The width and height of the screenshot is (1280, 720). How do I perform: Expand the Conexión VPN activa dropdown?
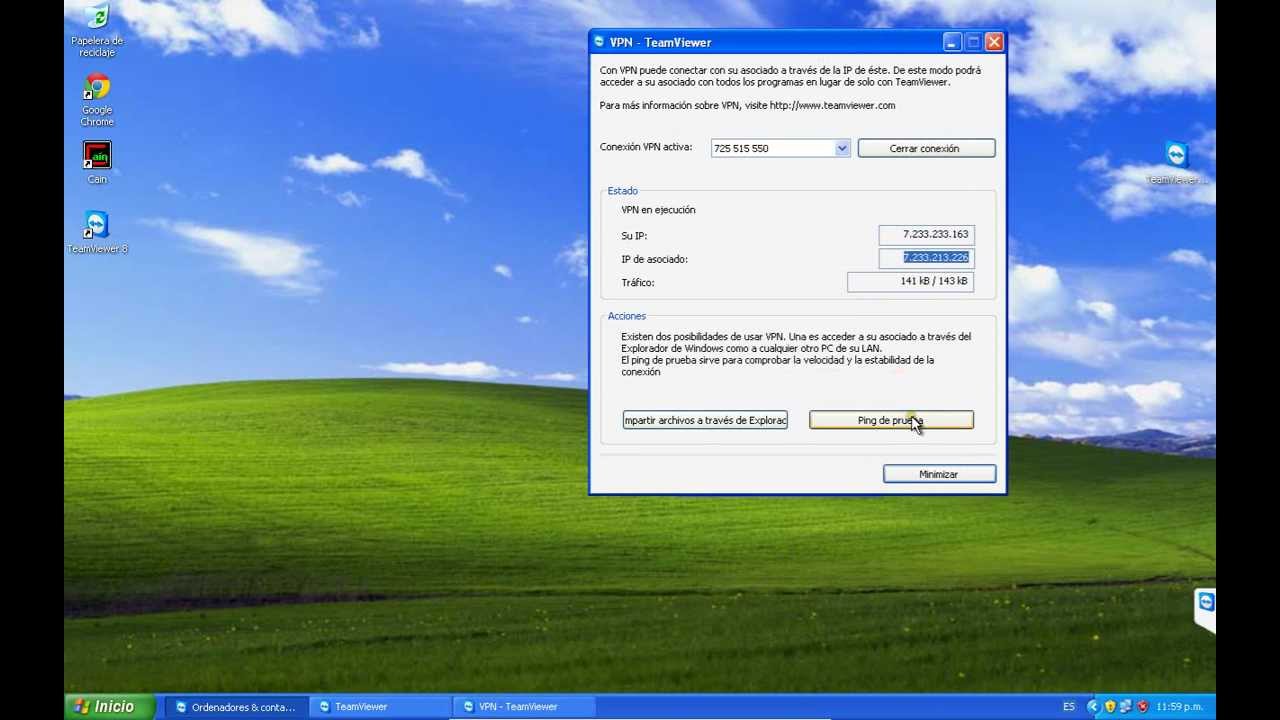click(x=842, y=148)
